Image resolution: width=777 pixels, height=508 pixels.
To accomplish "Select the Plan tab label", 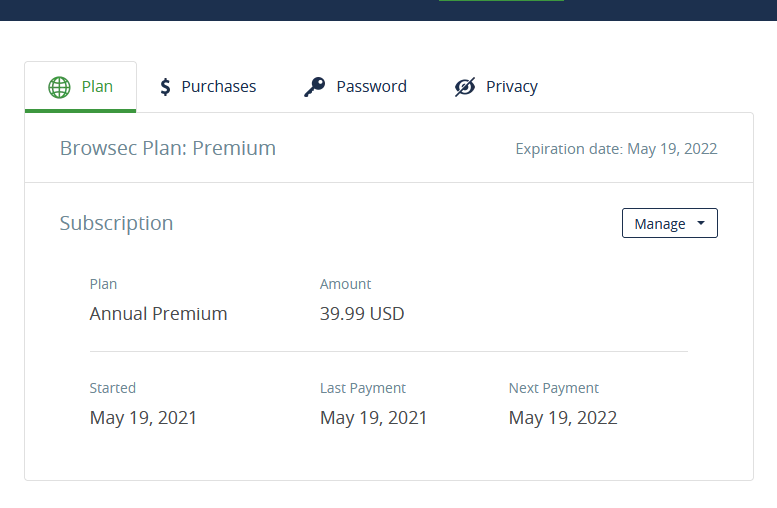I will [x=97, y=86].
